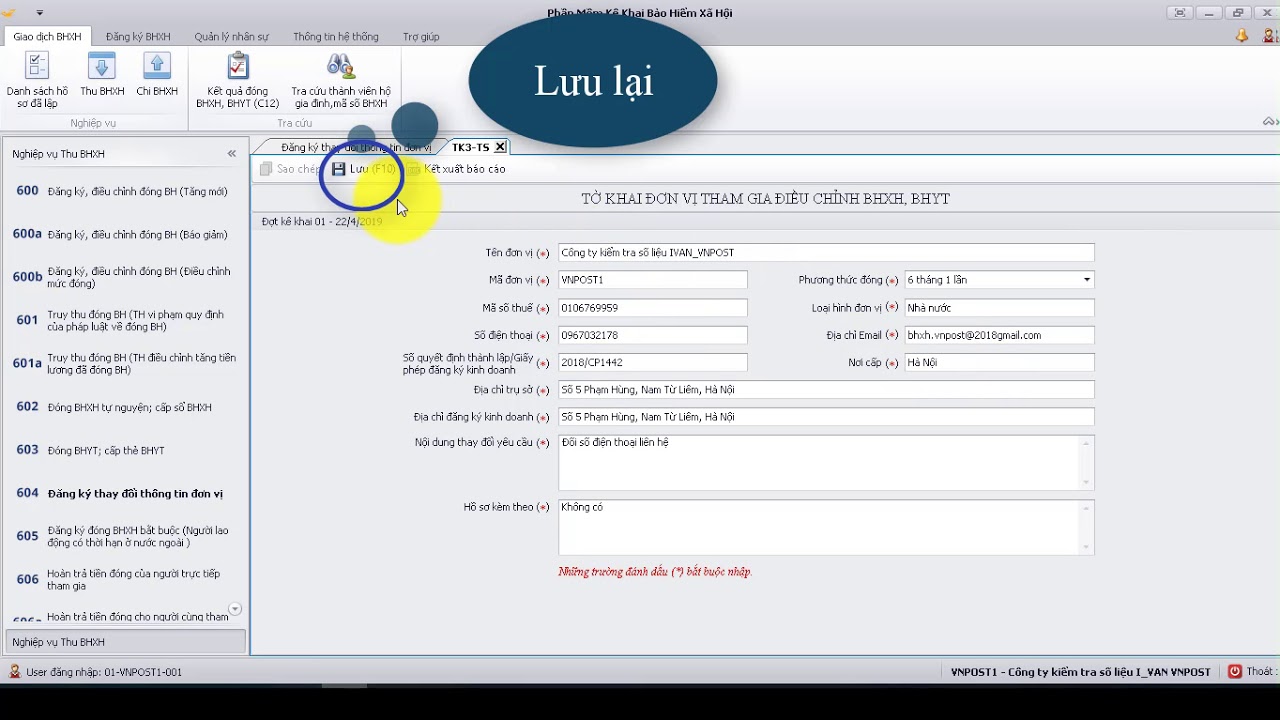Select procedure 600b Điều chỉnh mức đóng
1280x720 pixels.
click(125, 277)
